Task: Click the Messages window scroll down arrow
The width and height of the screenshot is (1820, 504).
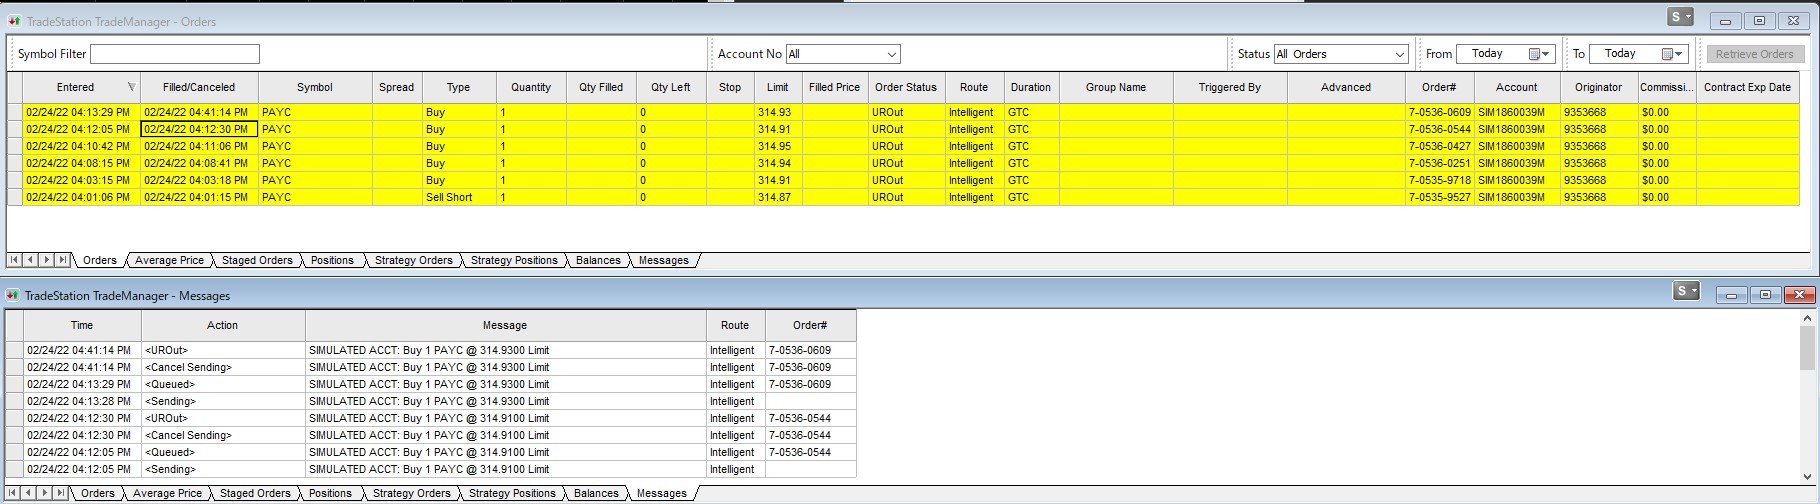Action: point(1807,477)
